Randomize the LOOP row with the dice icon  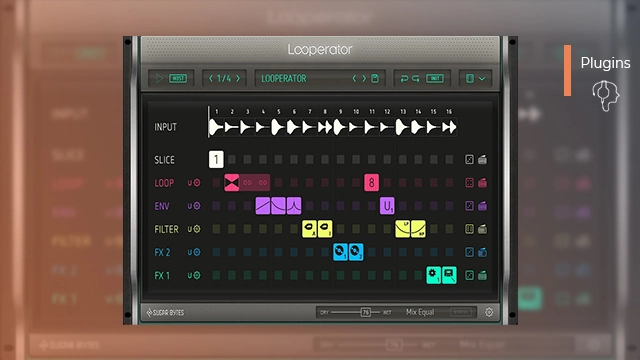[469, 182]
